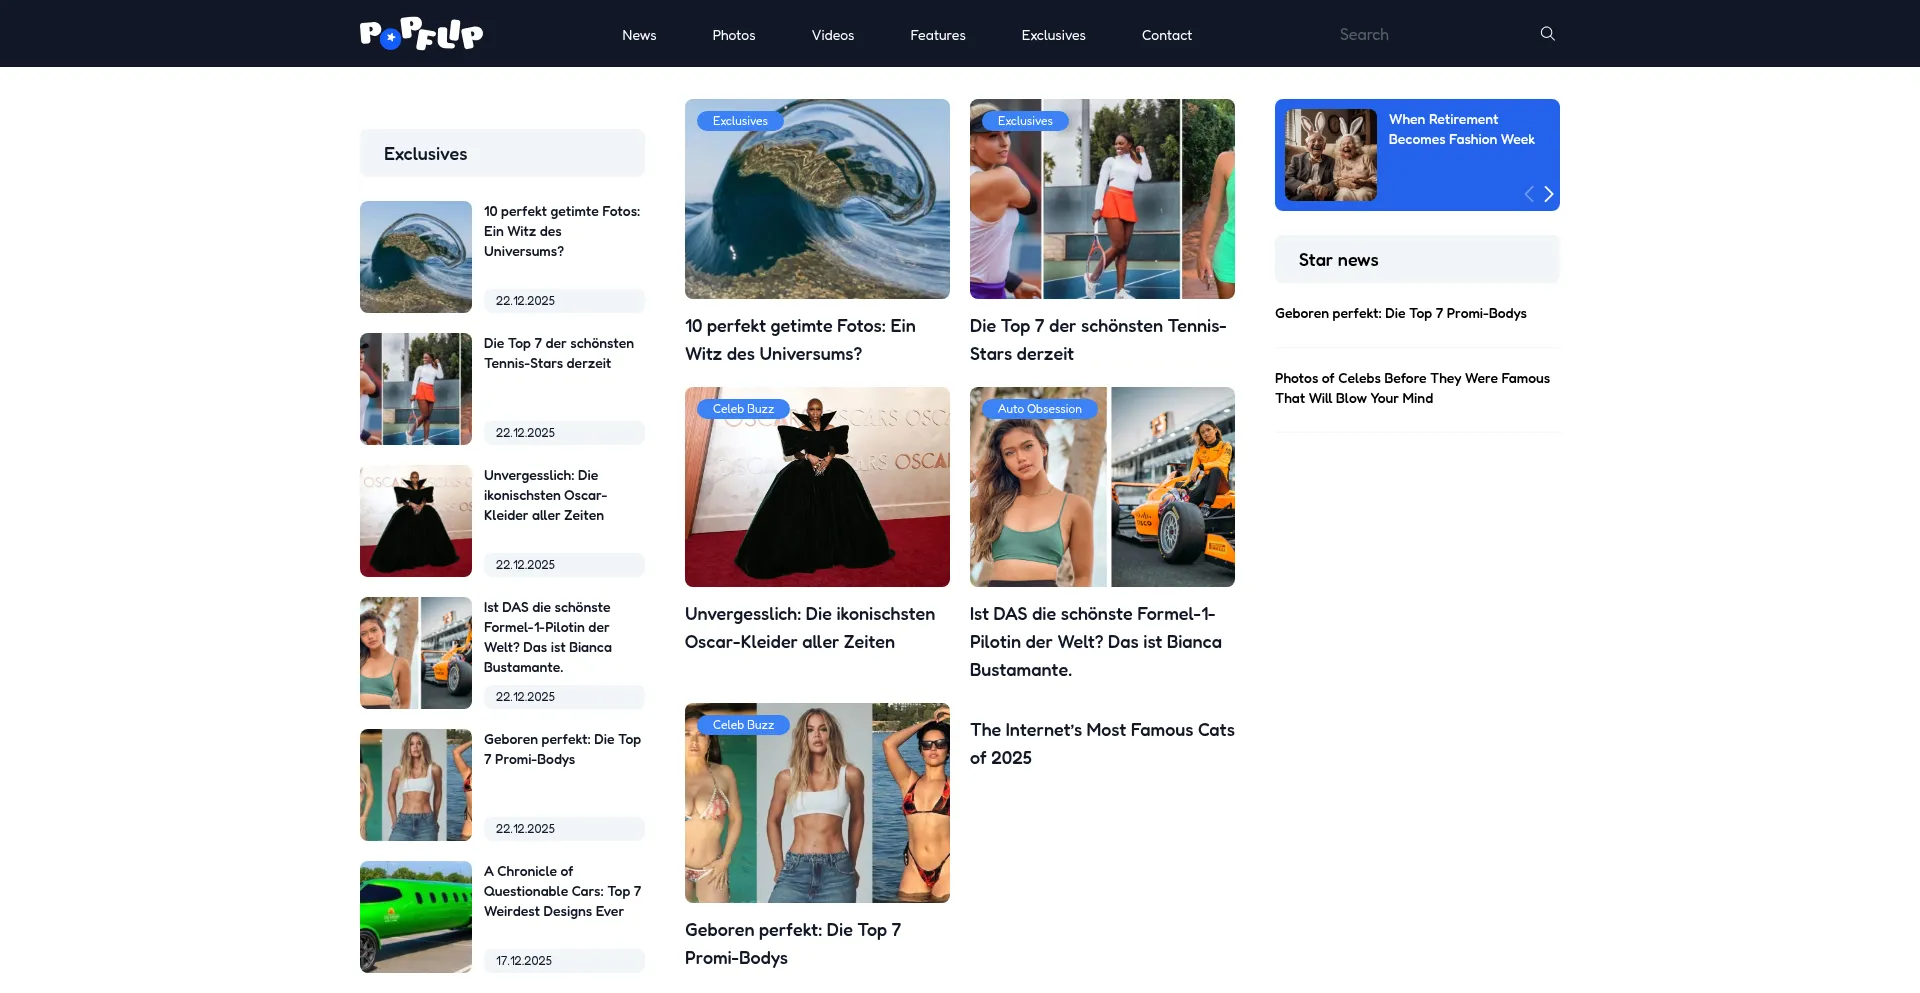Screen dimensions: 1920x993
Task: Click Exclusives badge on tennis stars image
Action: pyautogui.click(x=1025, y=121)
